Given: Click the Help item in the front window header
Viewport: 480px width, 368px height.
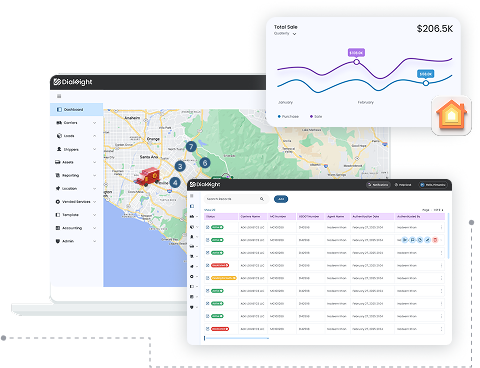Looking at the screenshot, I should pos(403,185).
